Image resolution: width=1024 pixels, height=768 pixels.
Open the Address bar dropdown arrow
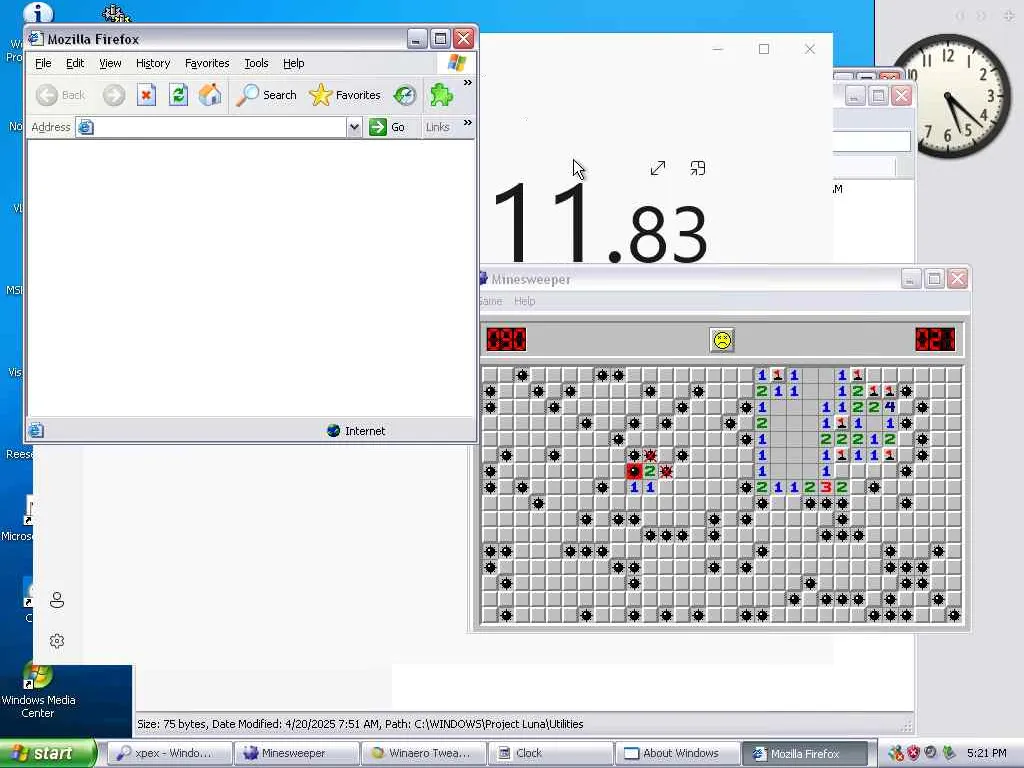(354, 127)
